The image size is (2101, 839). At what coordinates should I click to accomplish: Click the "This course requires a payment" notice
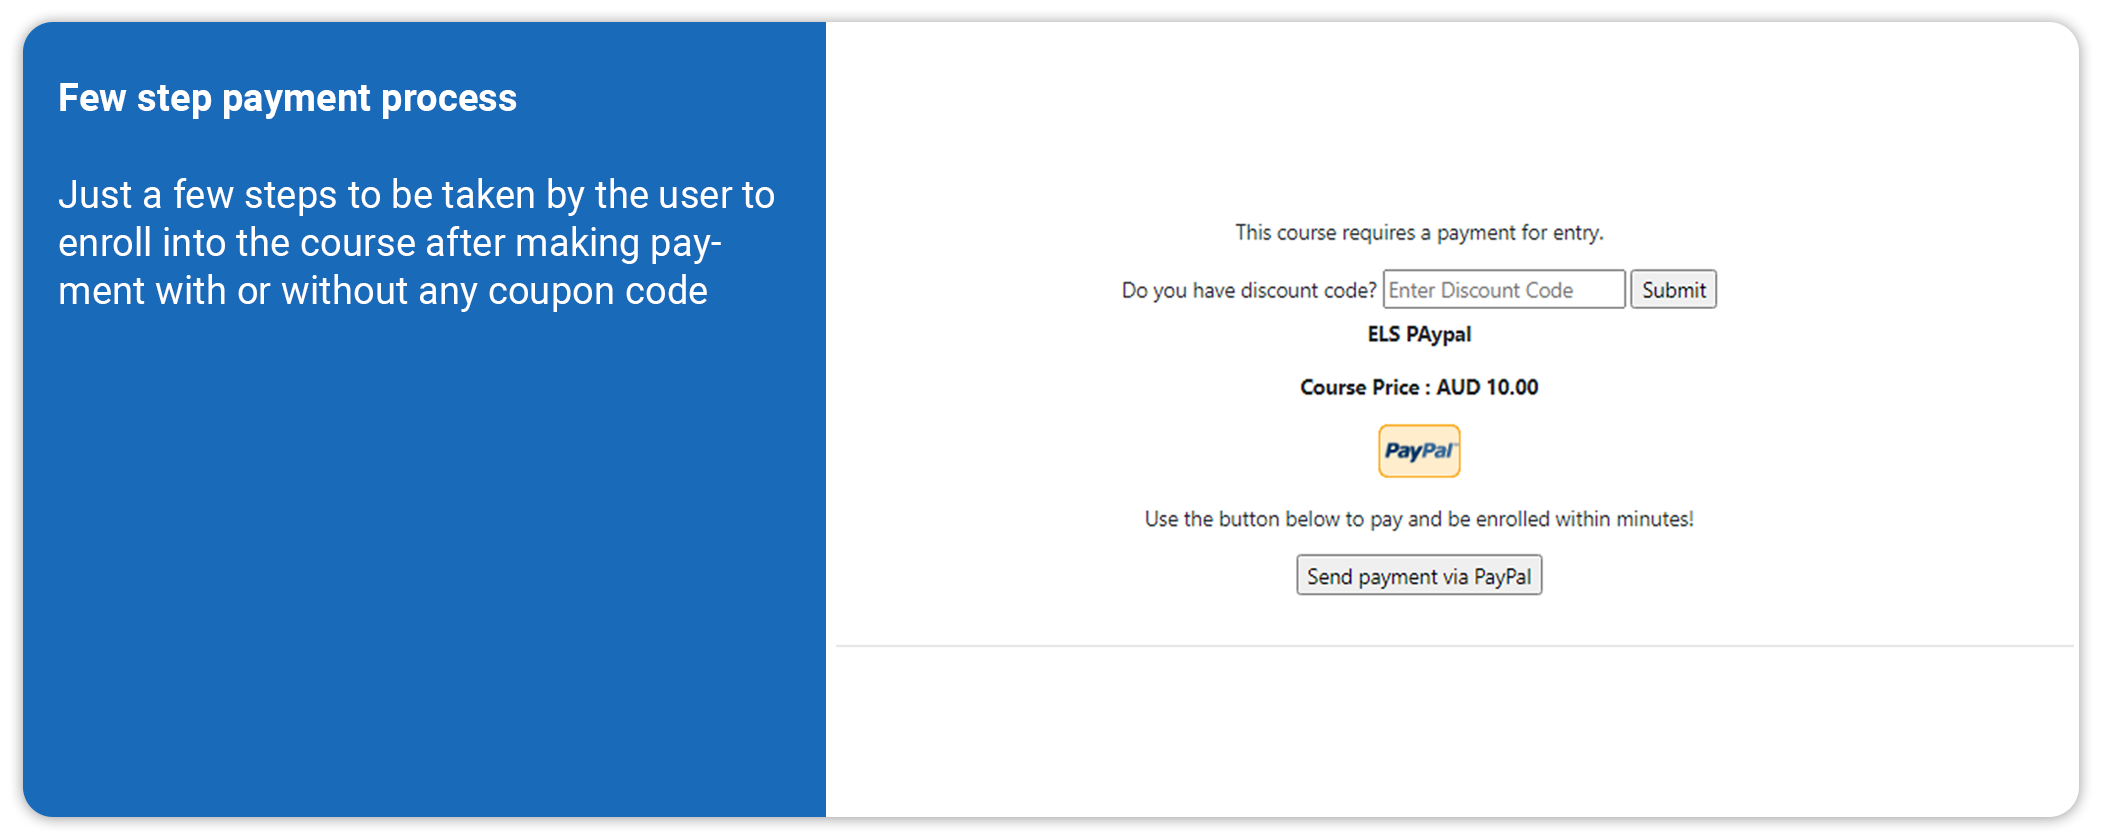pos(1418,233)
